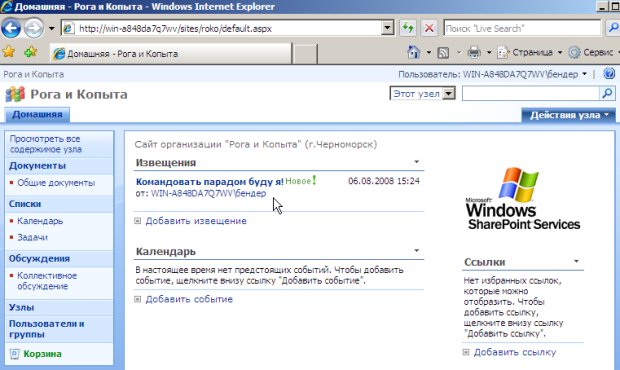Click the plus icon beside 'Добавить ссылку'

(466, 352)
